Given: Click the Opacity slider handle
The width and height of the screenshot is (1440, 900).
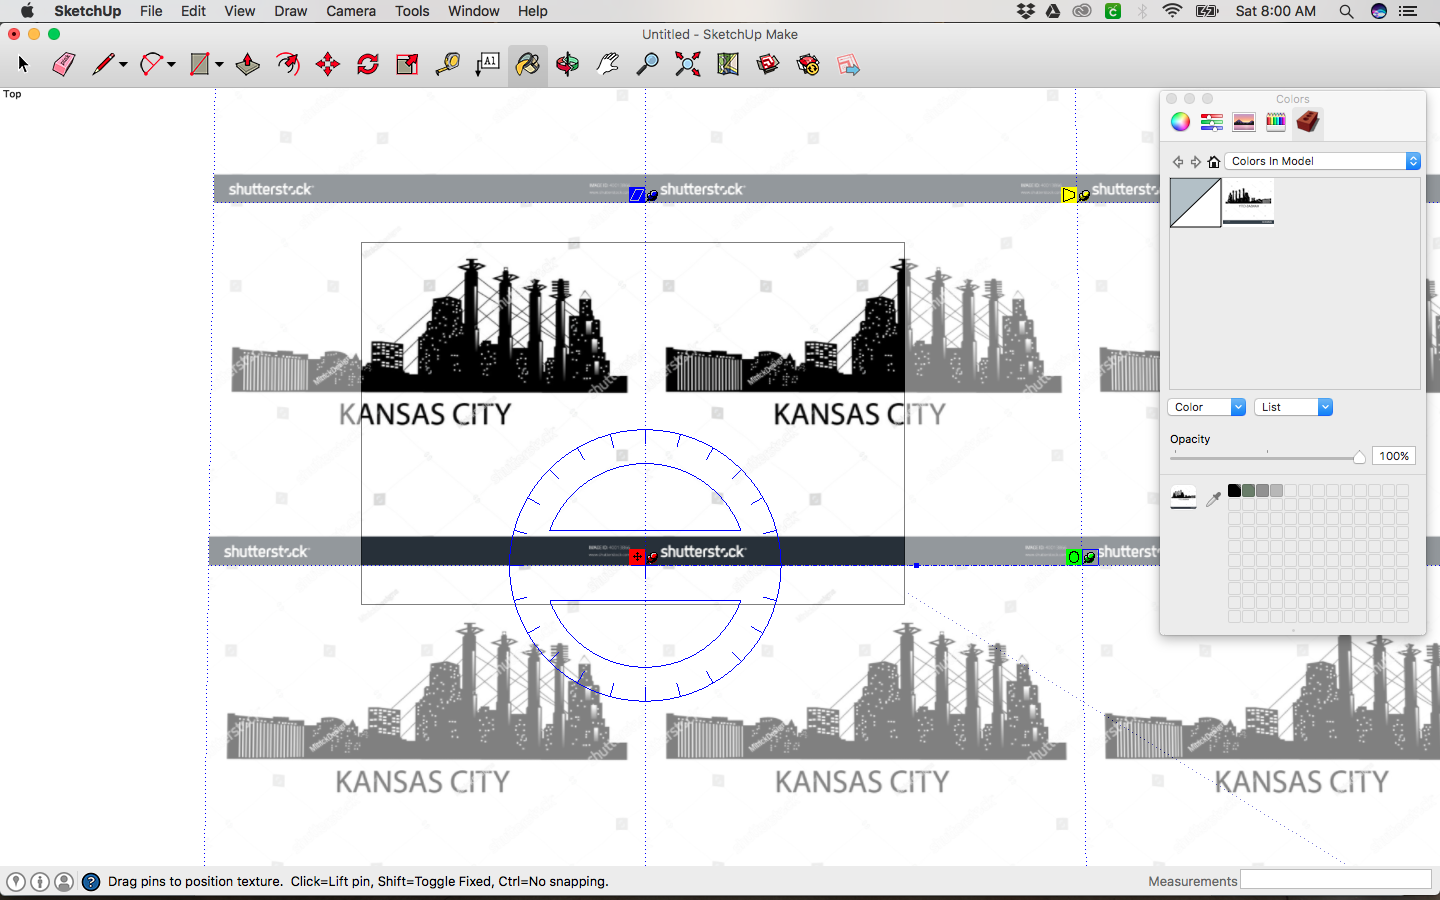Looking at the screenshot, I should tap(1359, 457).
